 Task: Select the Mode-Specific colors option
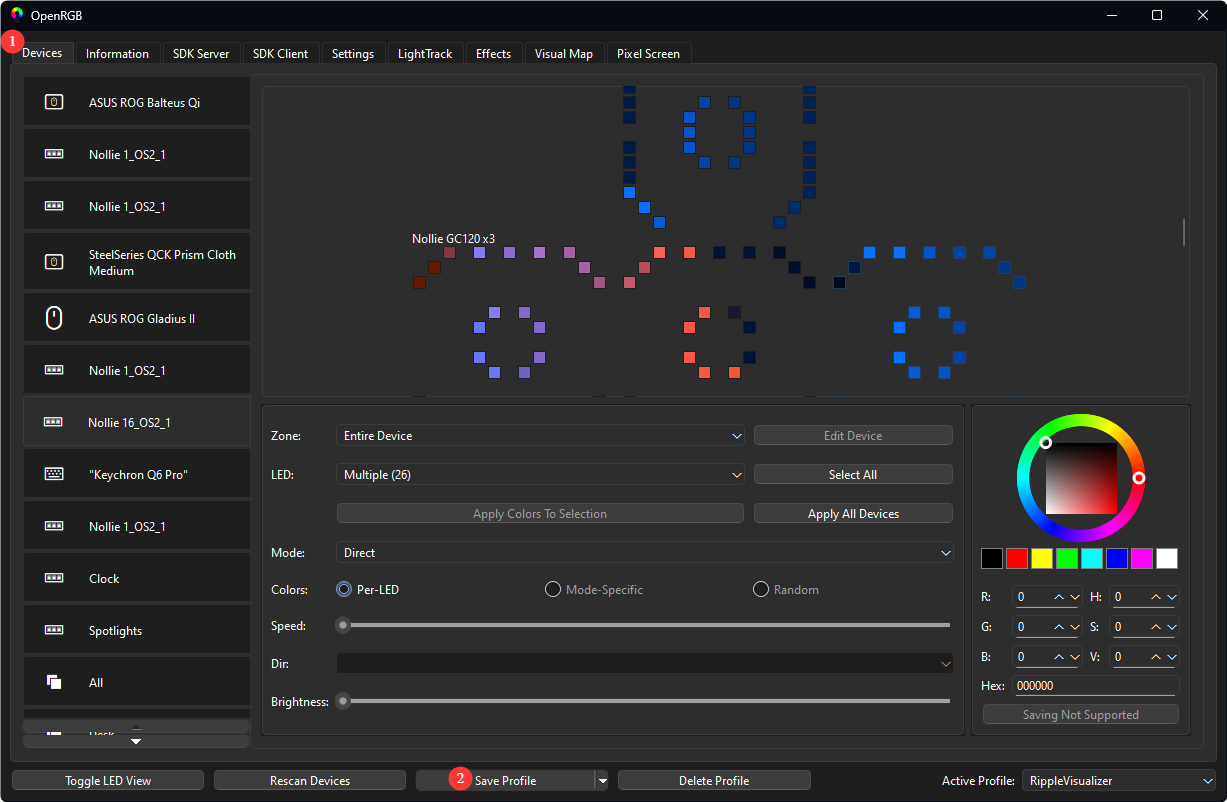(594, 590)
